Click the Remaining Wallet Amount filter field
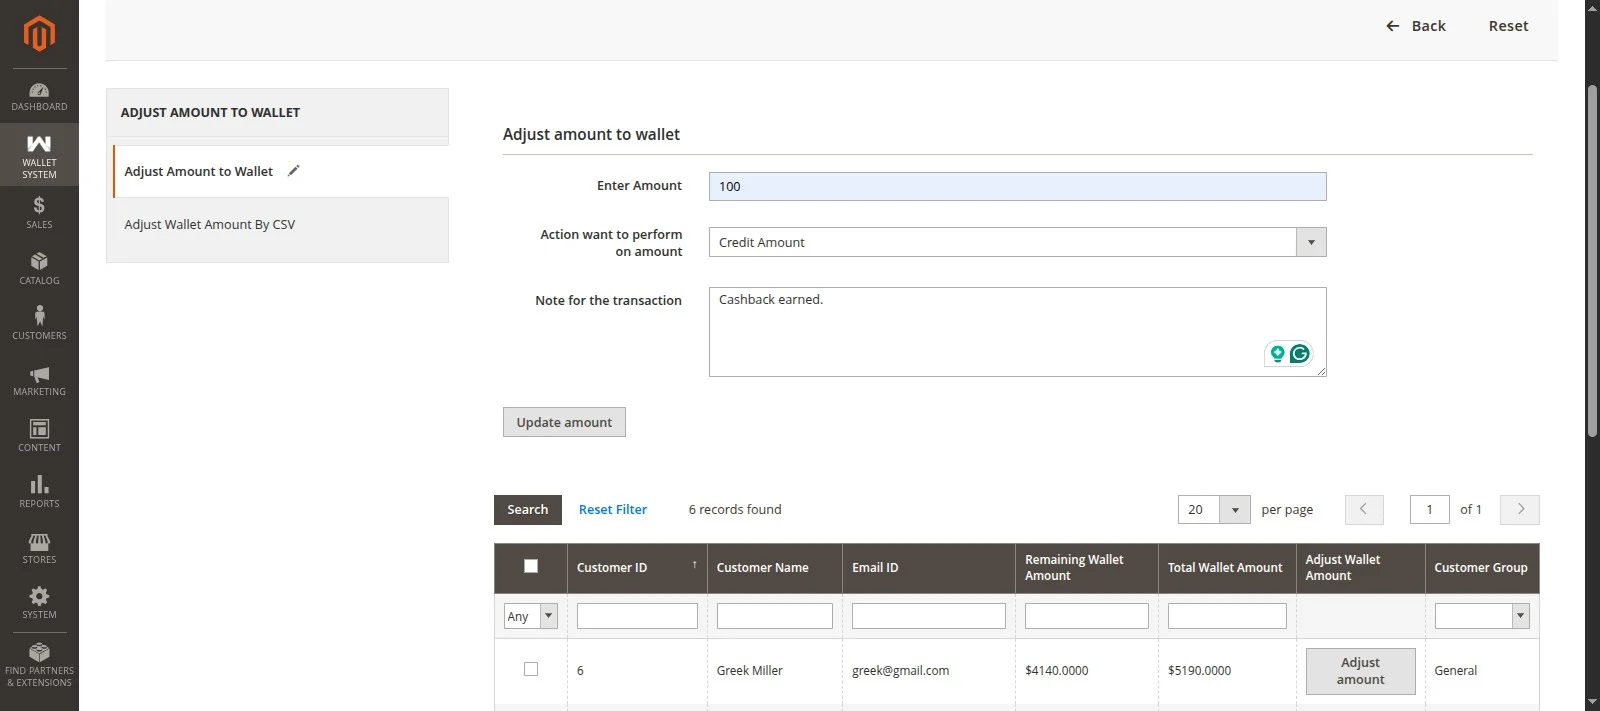 point(1086,616)
